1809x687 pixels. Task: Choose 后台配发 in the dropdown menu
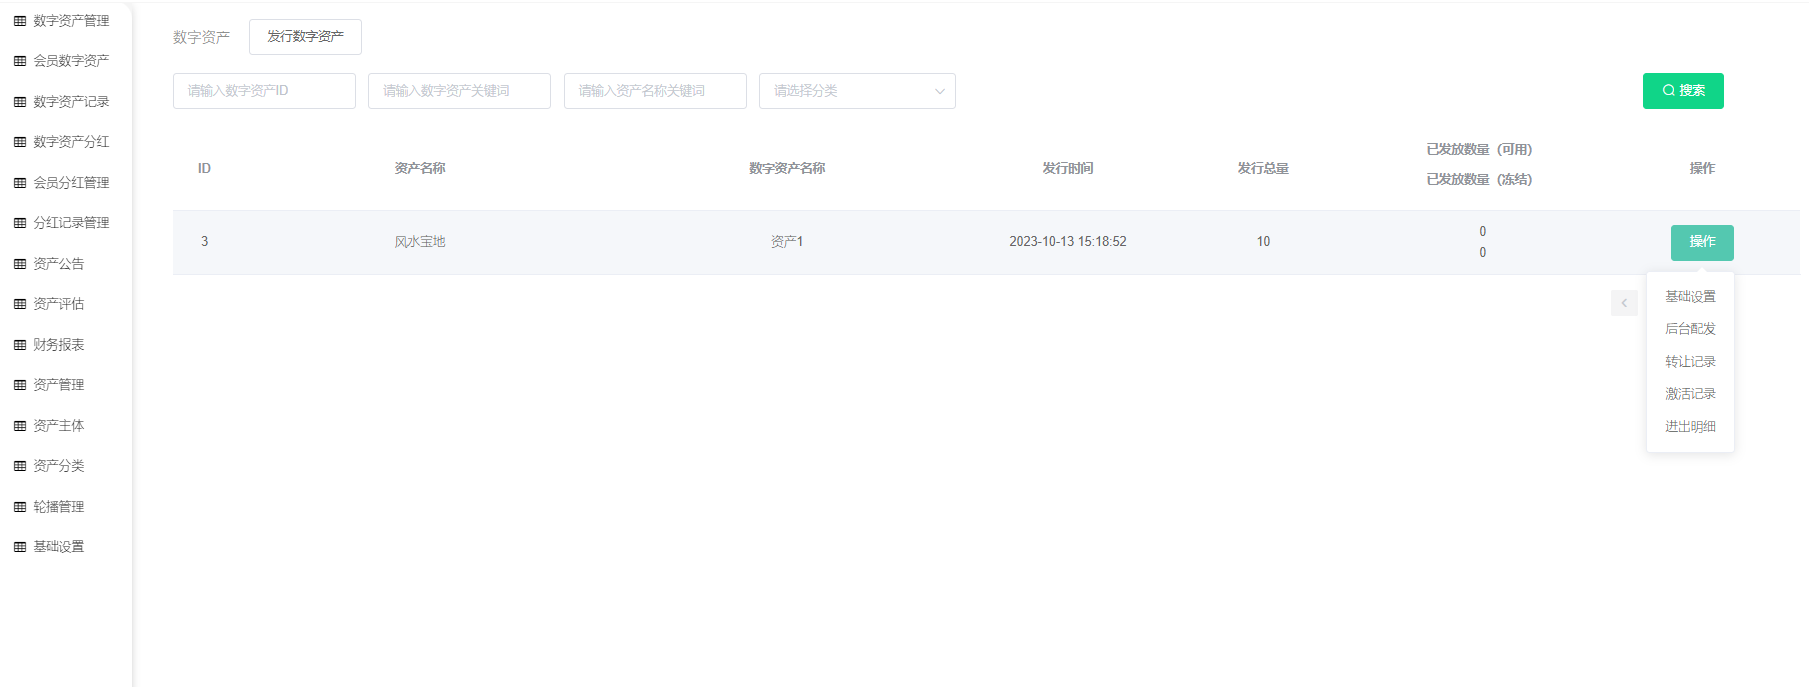(1690, 329)
